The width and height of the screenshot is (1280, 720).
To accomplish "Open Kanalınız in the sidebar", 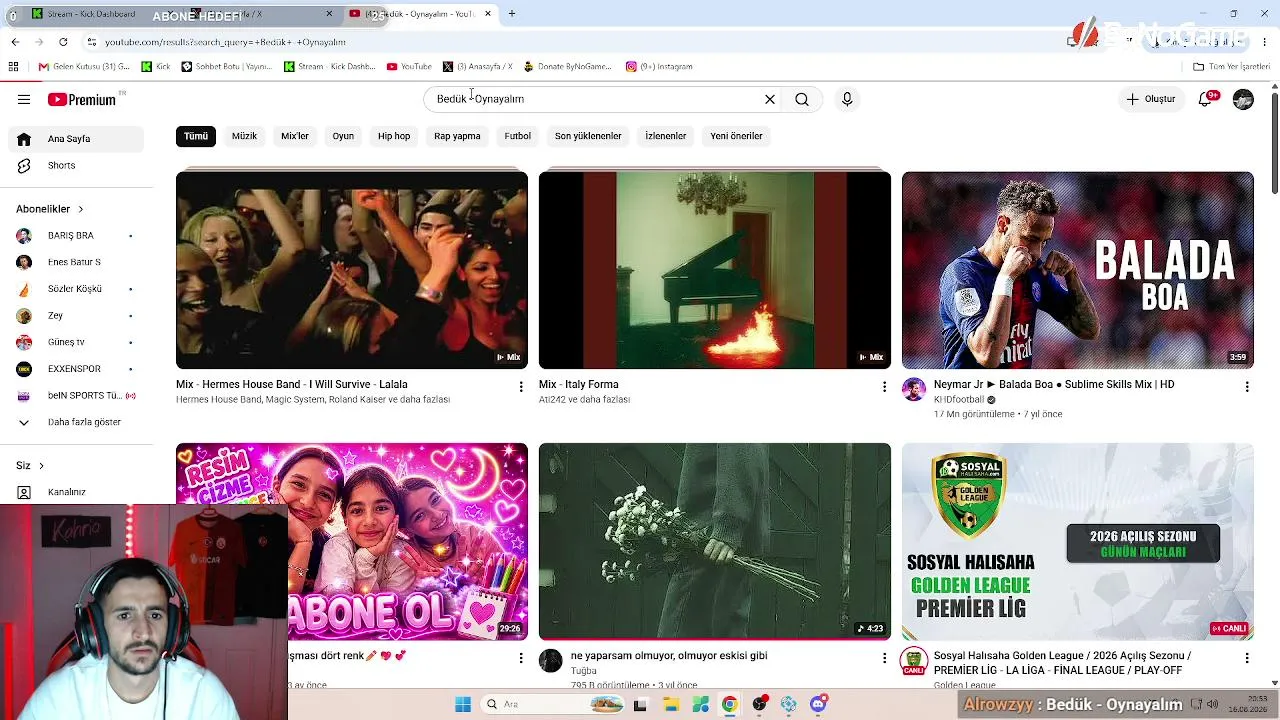I will tap(76, 492).
